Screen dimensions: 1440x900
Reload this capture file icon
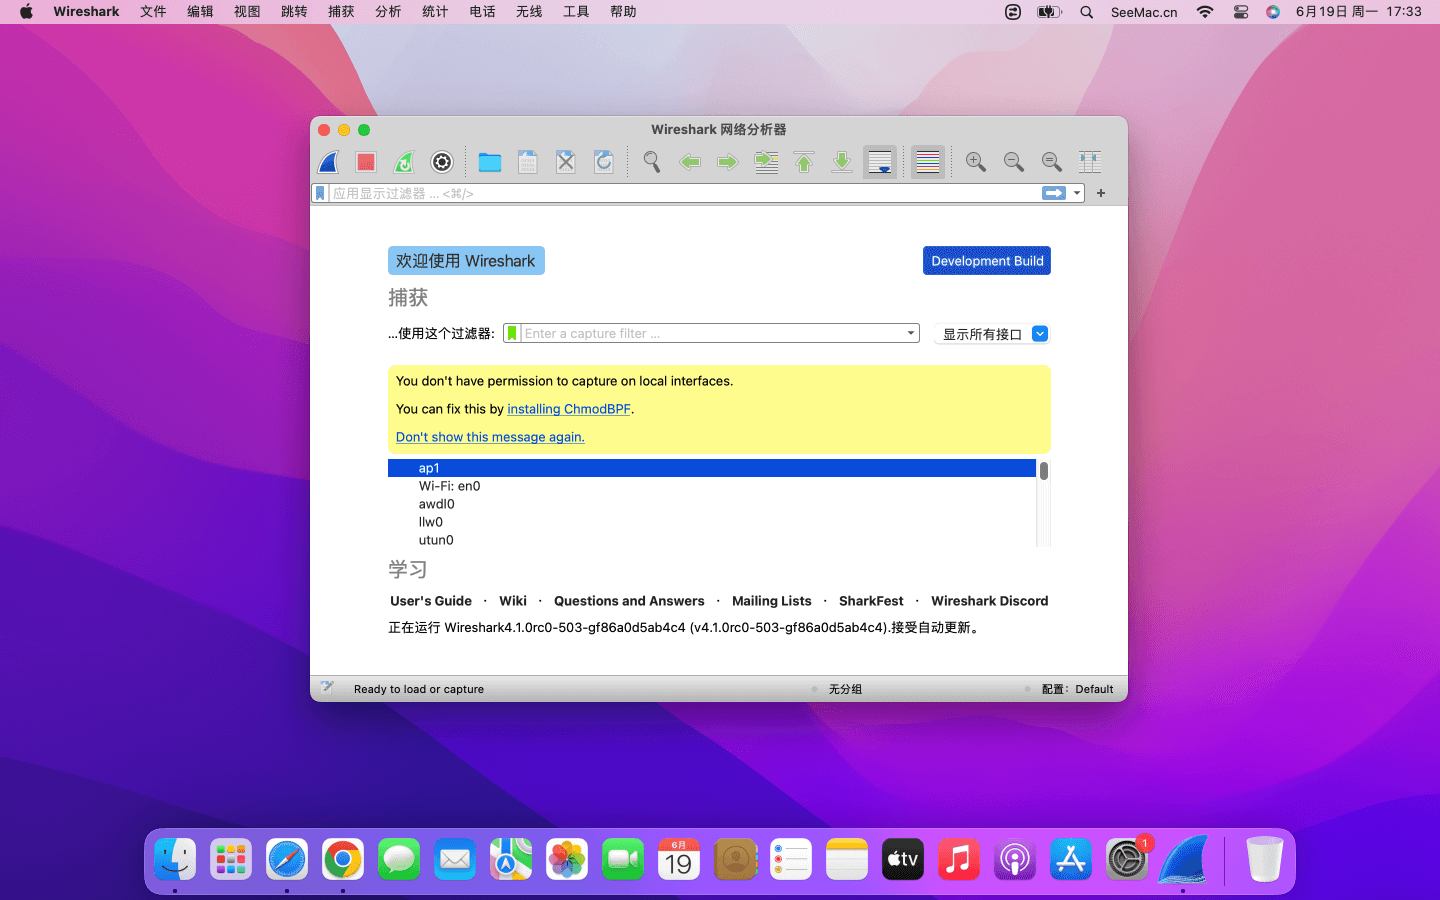tap(604, 162)
